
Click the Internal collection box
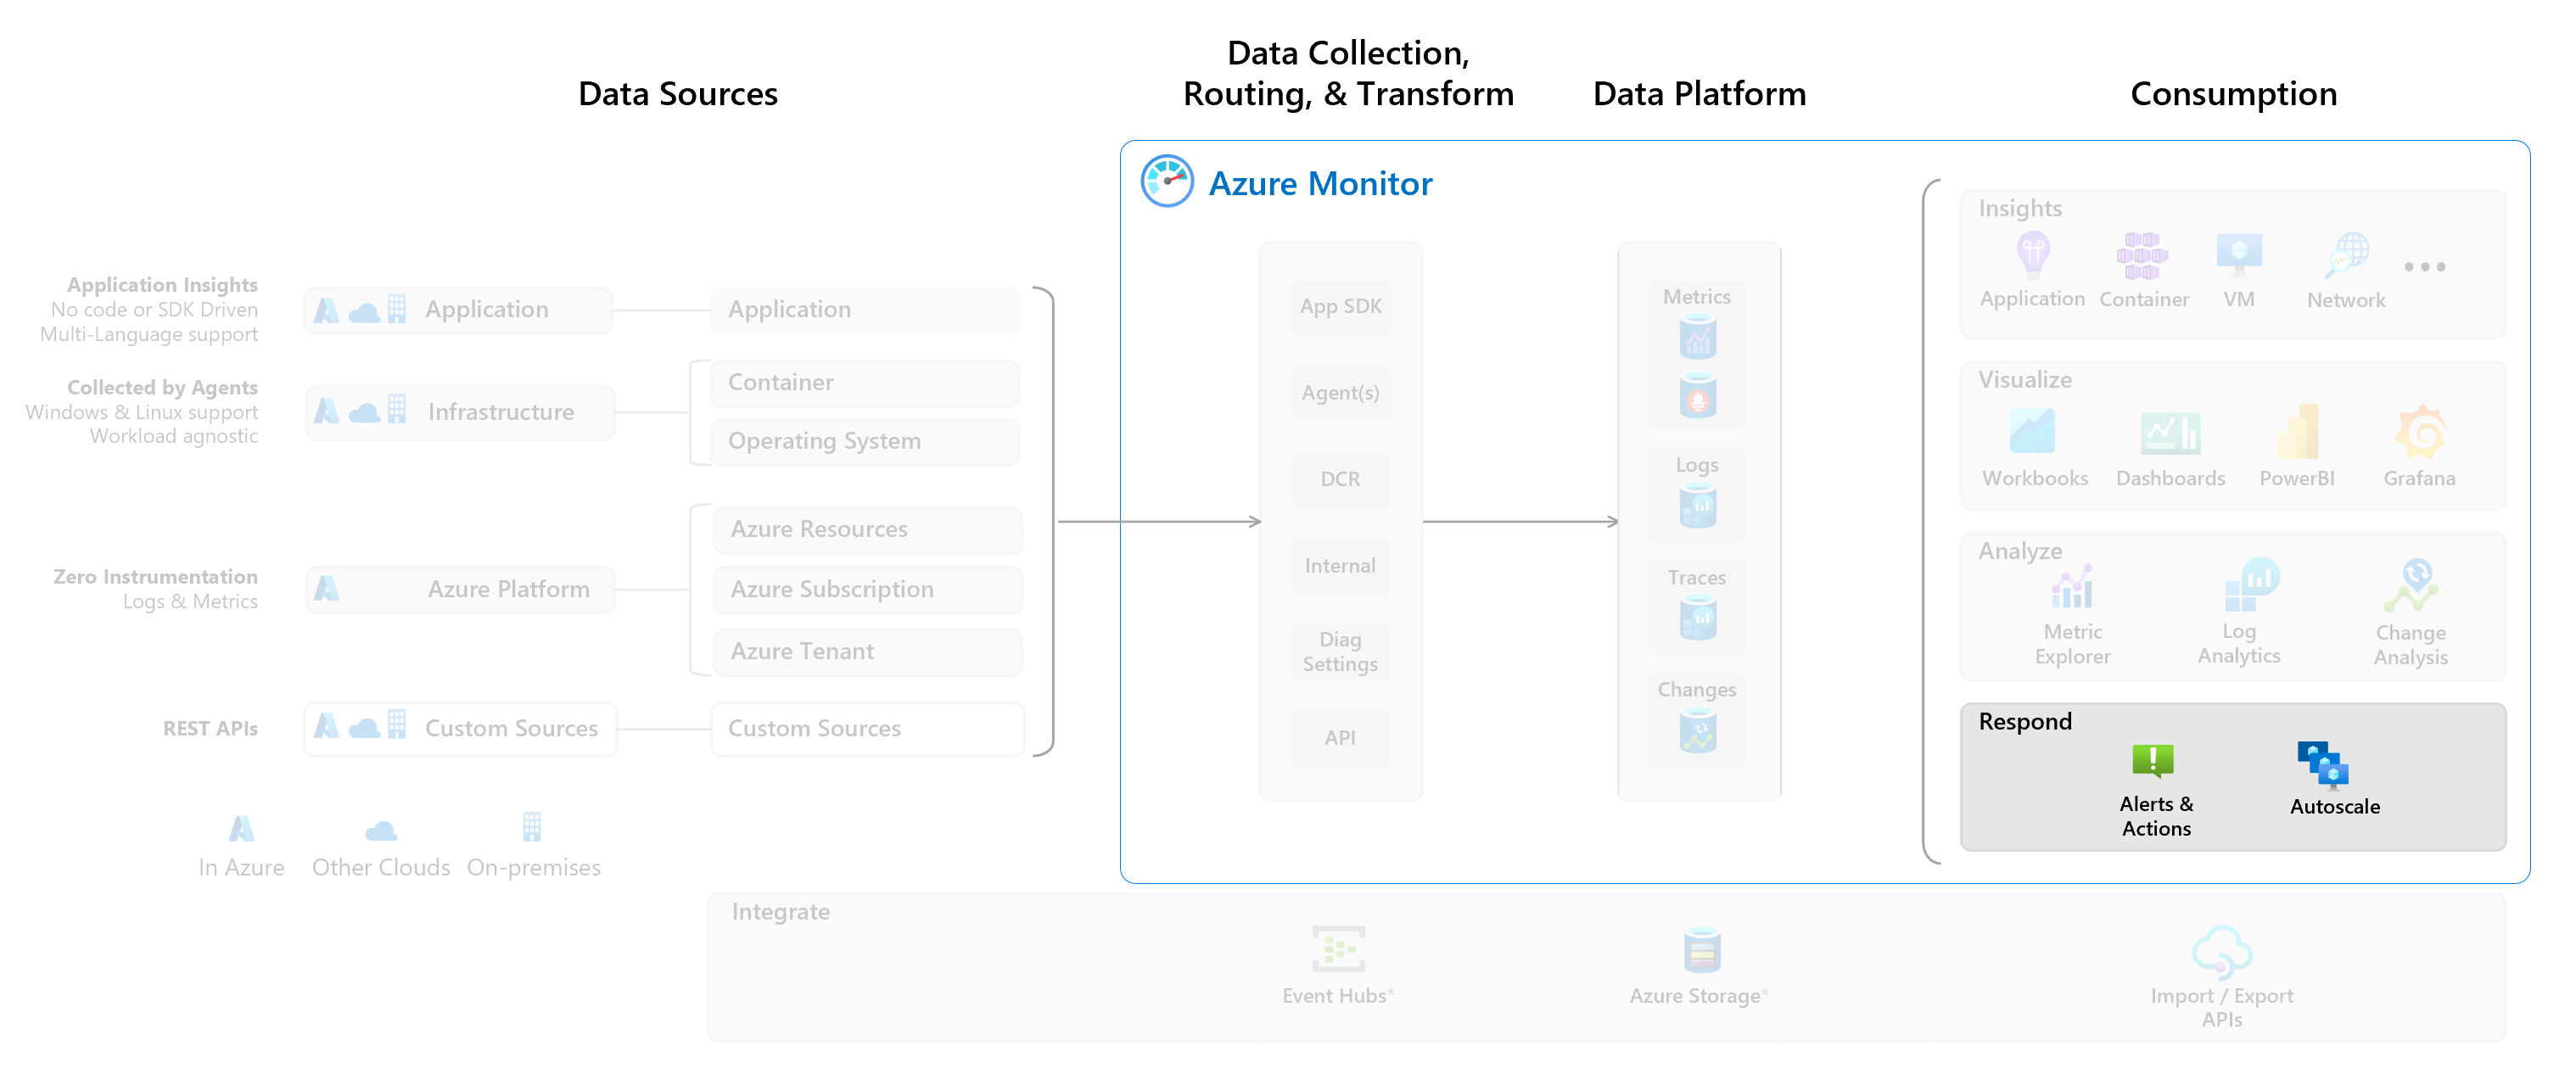[x=1340, y=566]
